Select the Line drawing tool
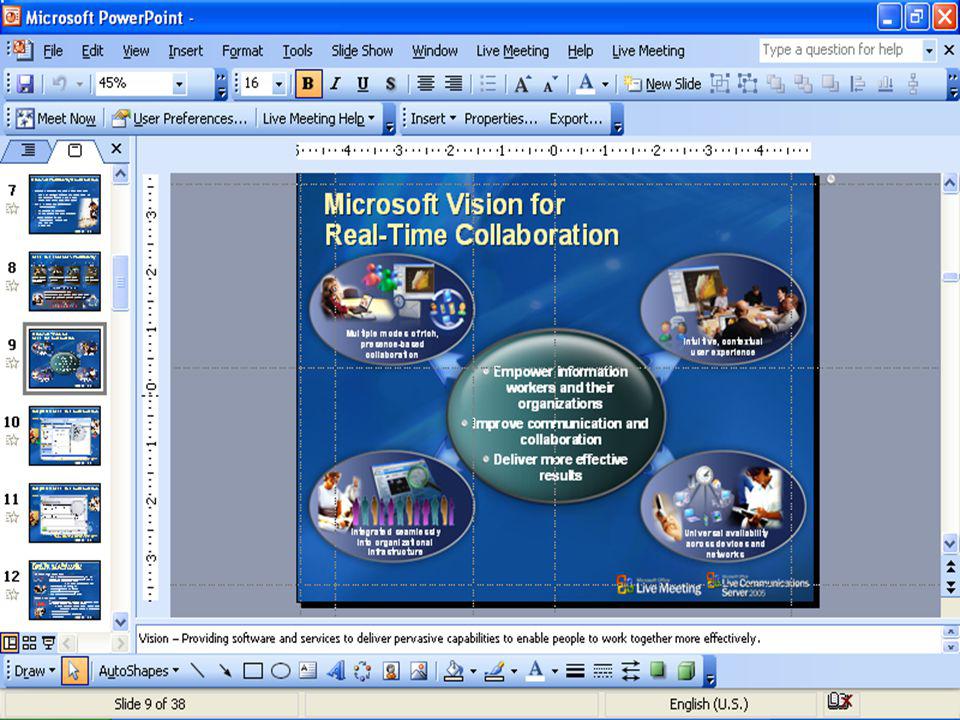Screen dimensions: 960x720 point(197,671)
